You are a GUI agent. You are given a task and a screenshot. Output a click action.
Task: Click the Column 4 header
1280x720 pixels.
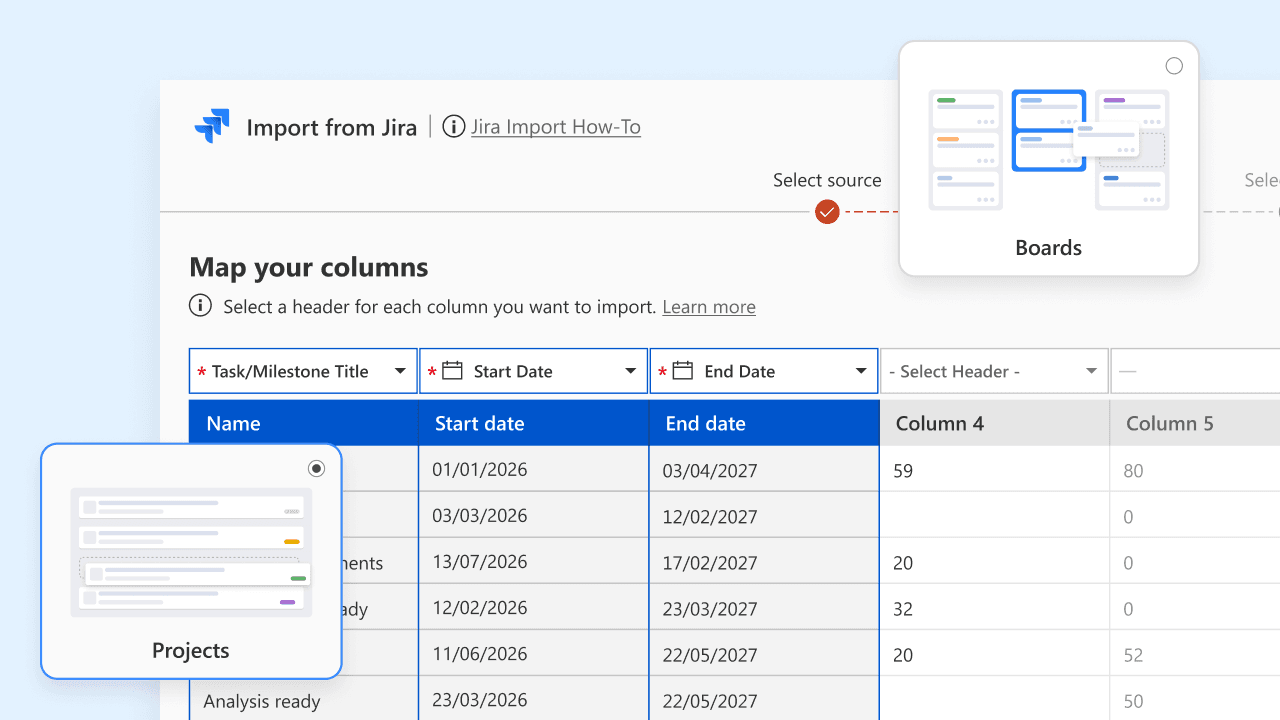click(x=994, y=423)
